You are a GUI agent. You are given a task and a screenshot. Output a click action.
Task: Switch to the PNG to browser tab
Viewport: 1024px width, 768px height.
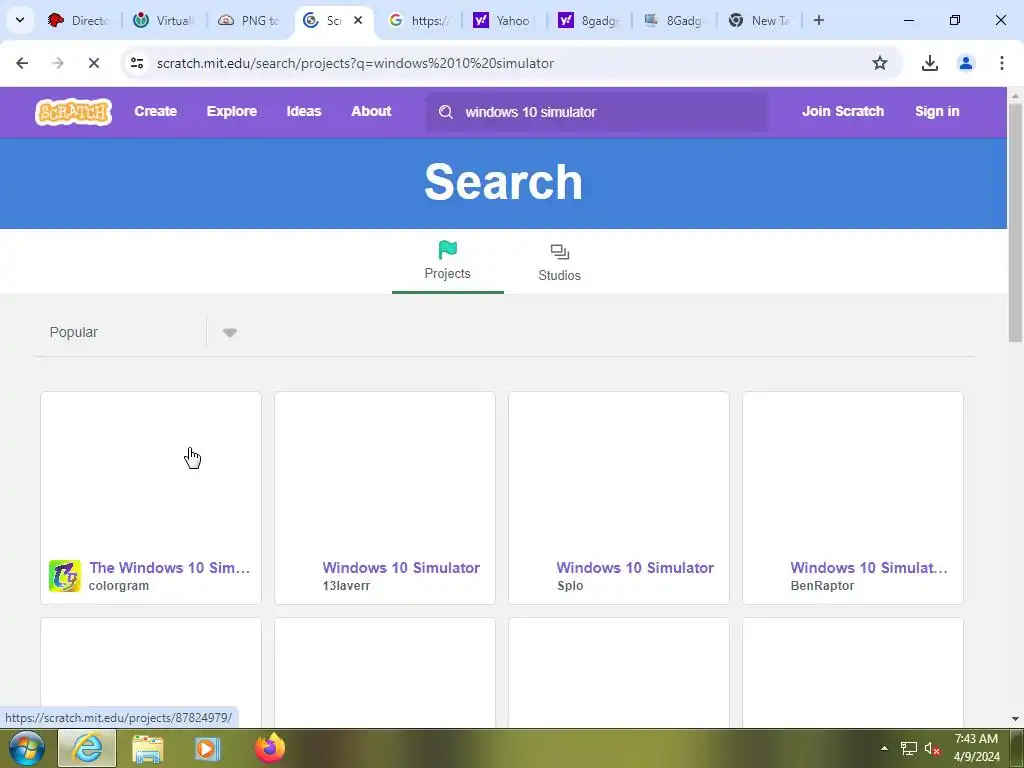click(250, 20)
